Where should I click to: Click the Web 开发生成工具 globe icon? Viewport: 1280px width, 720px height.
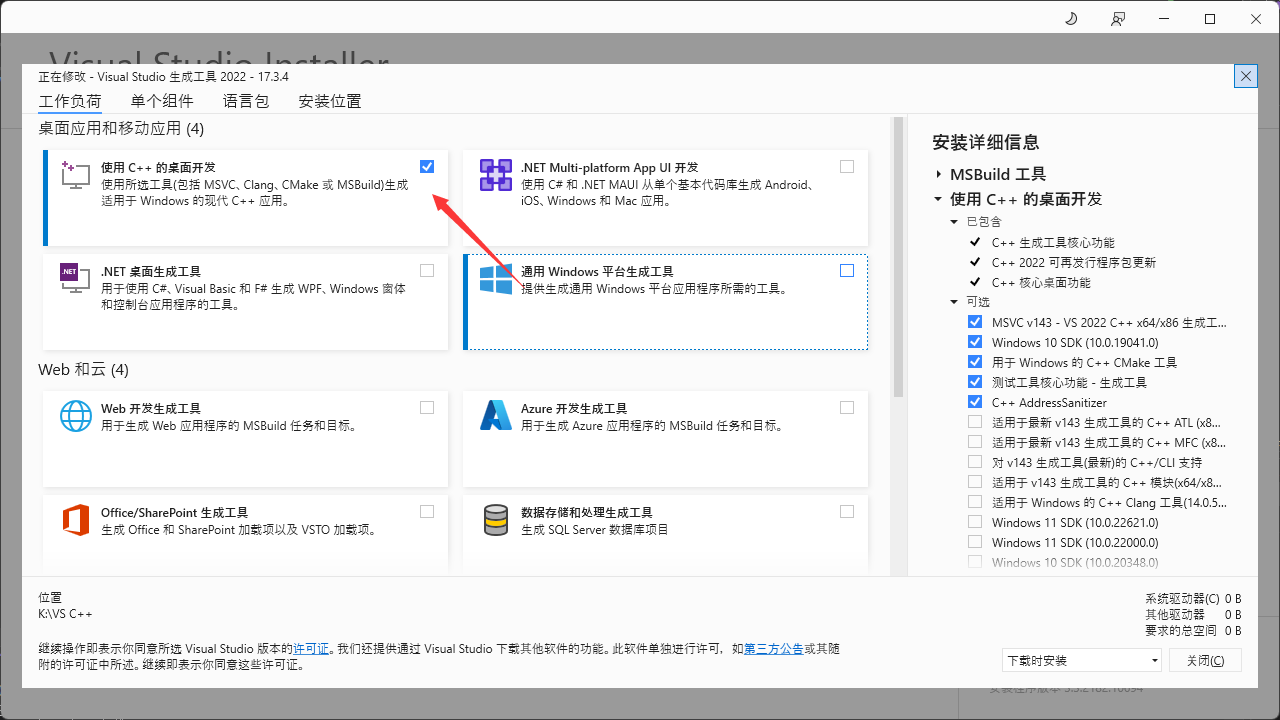click(75, 415)
